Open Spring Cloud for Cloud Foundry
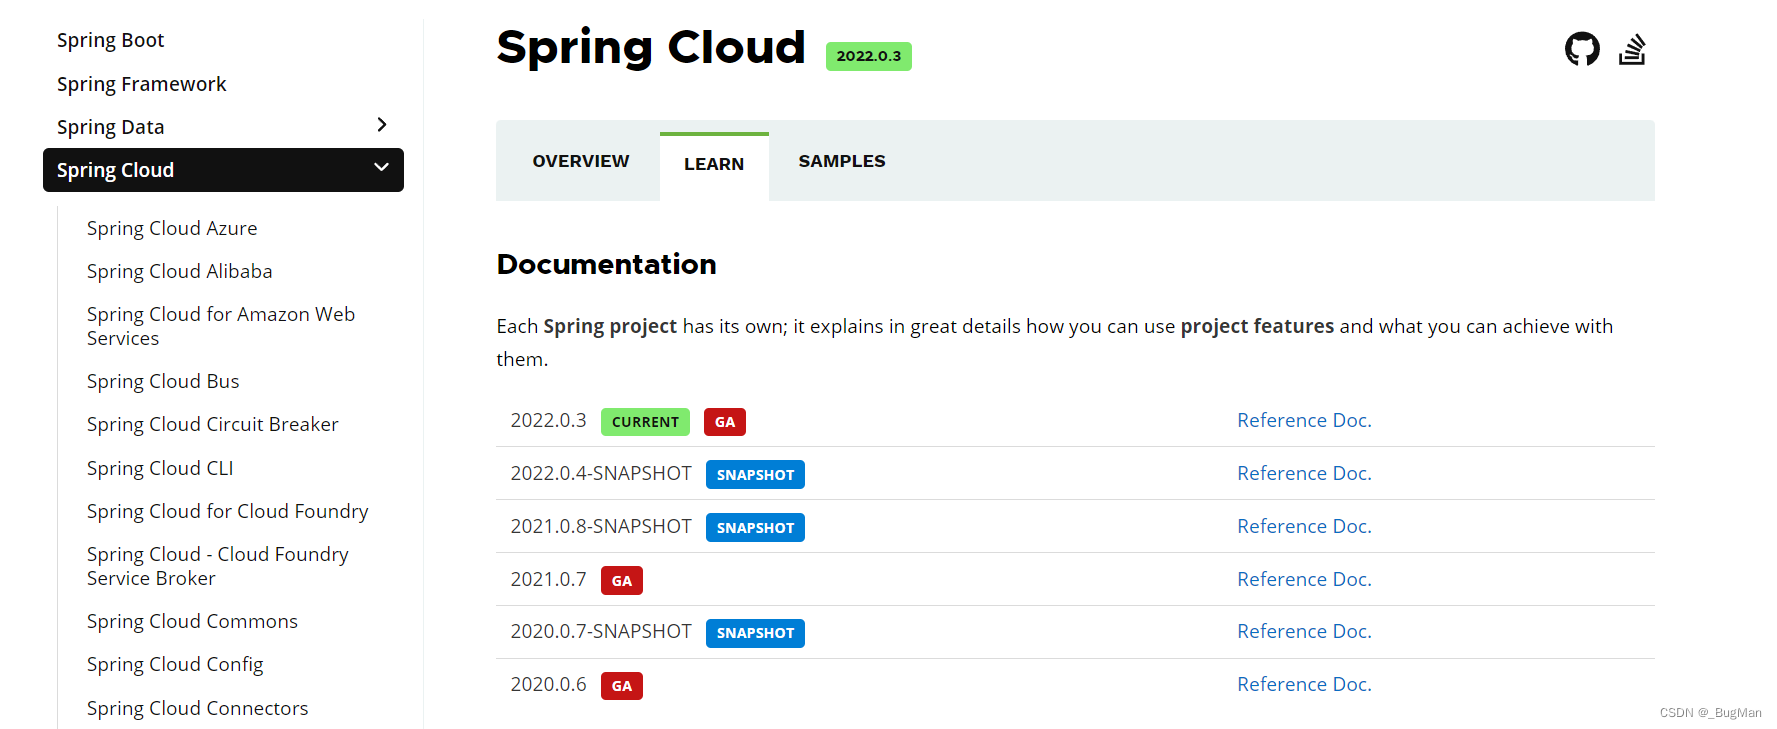Image resolution: width=1777 pixels, height=729 pixels. click(x=227, y=511)
